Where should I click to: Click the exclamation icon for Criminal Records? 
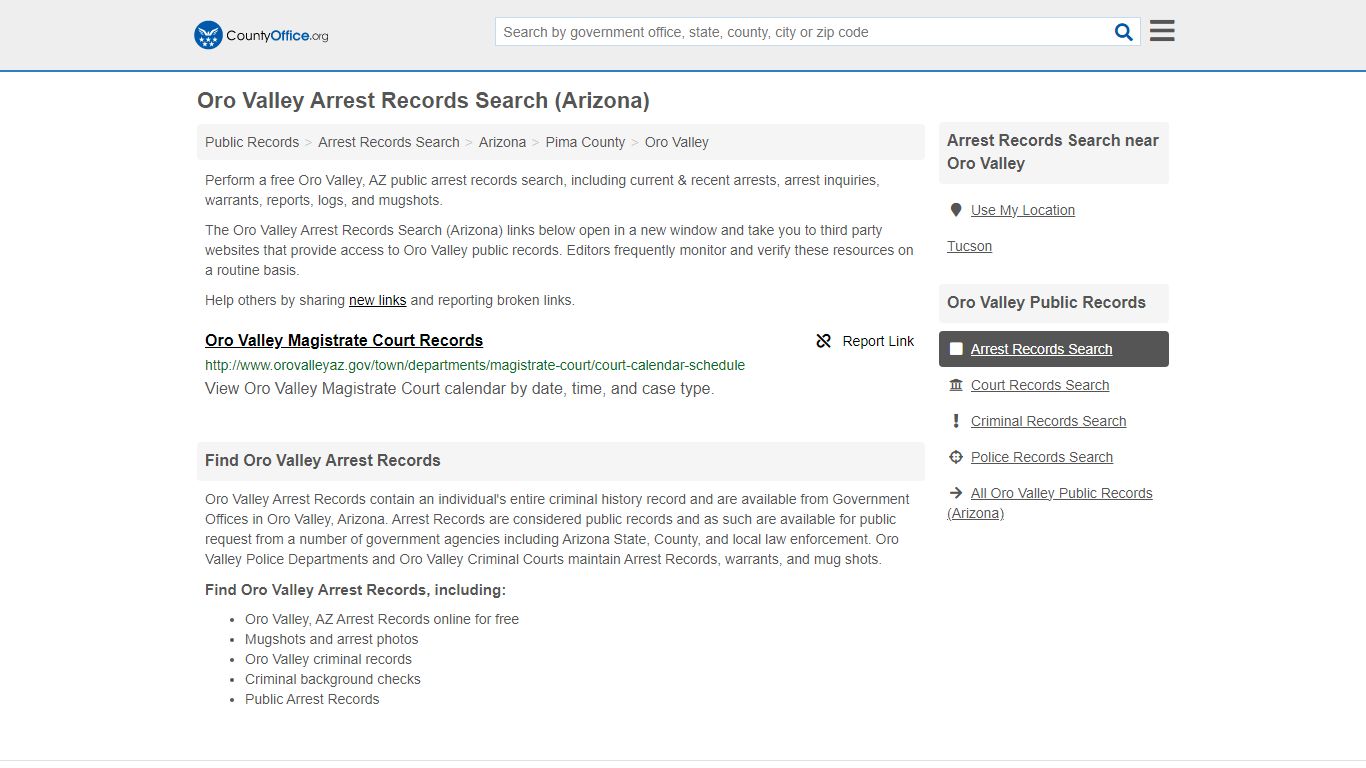click(956, 421)
